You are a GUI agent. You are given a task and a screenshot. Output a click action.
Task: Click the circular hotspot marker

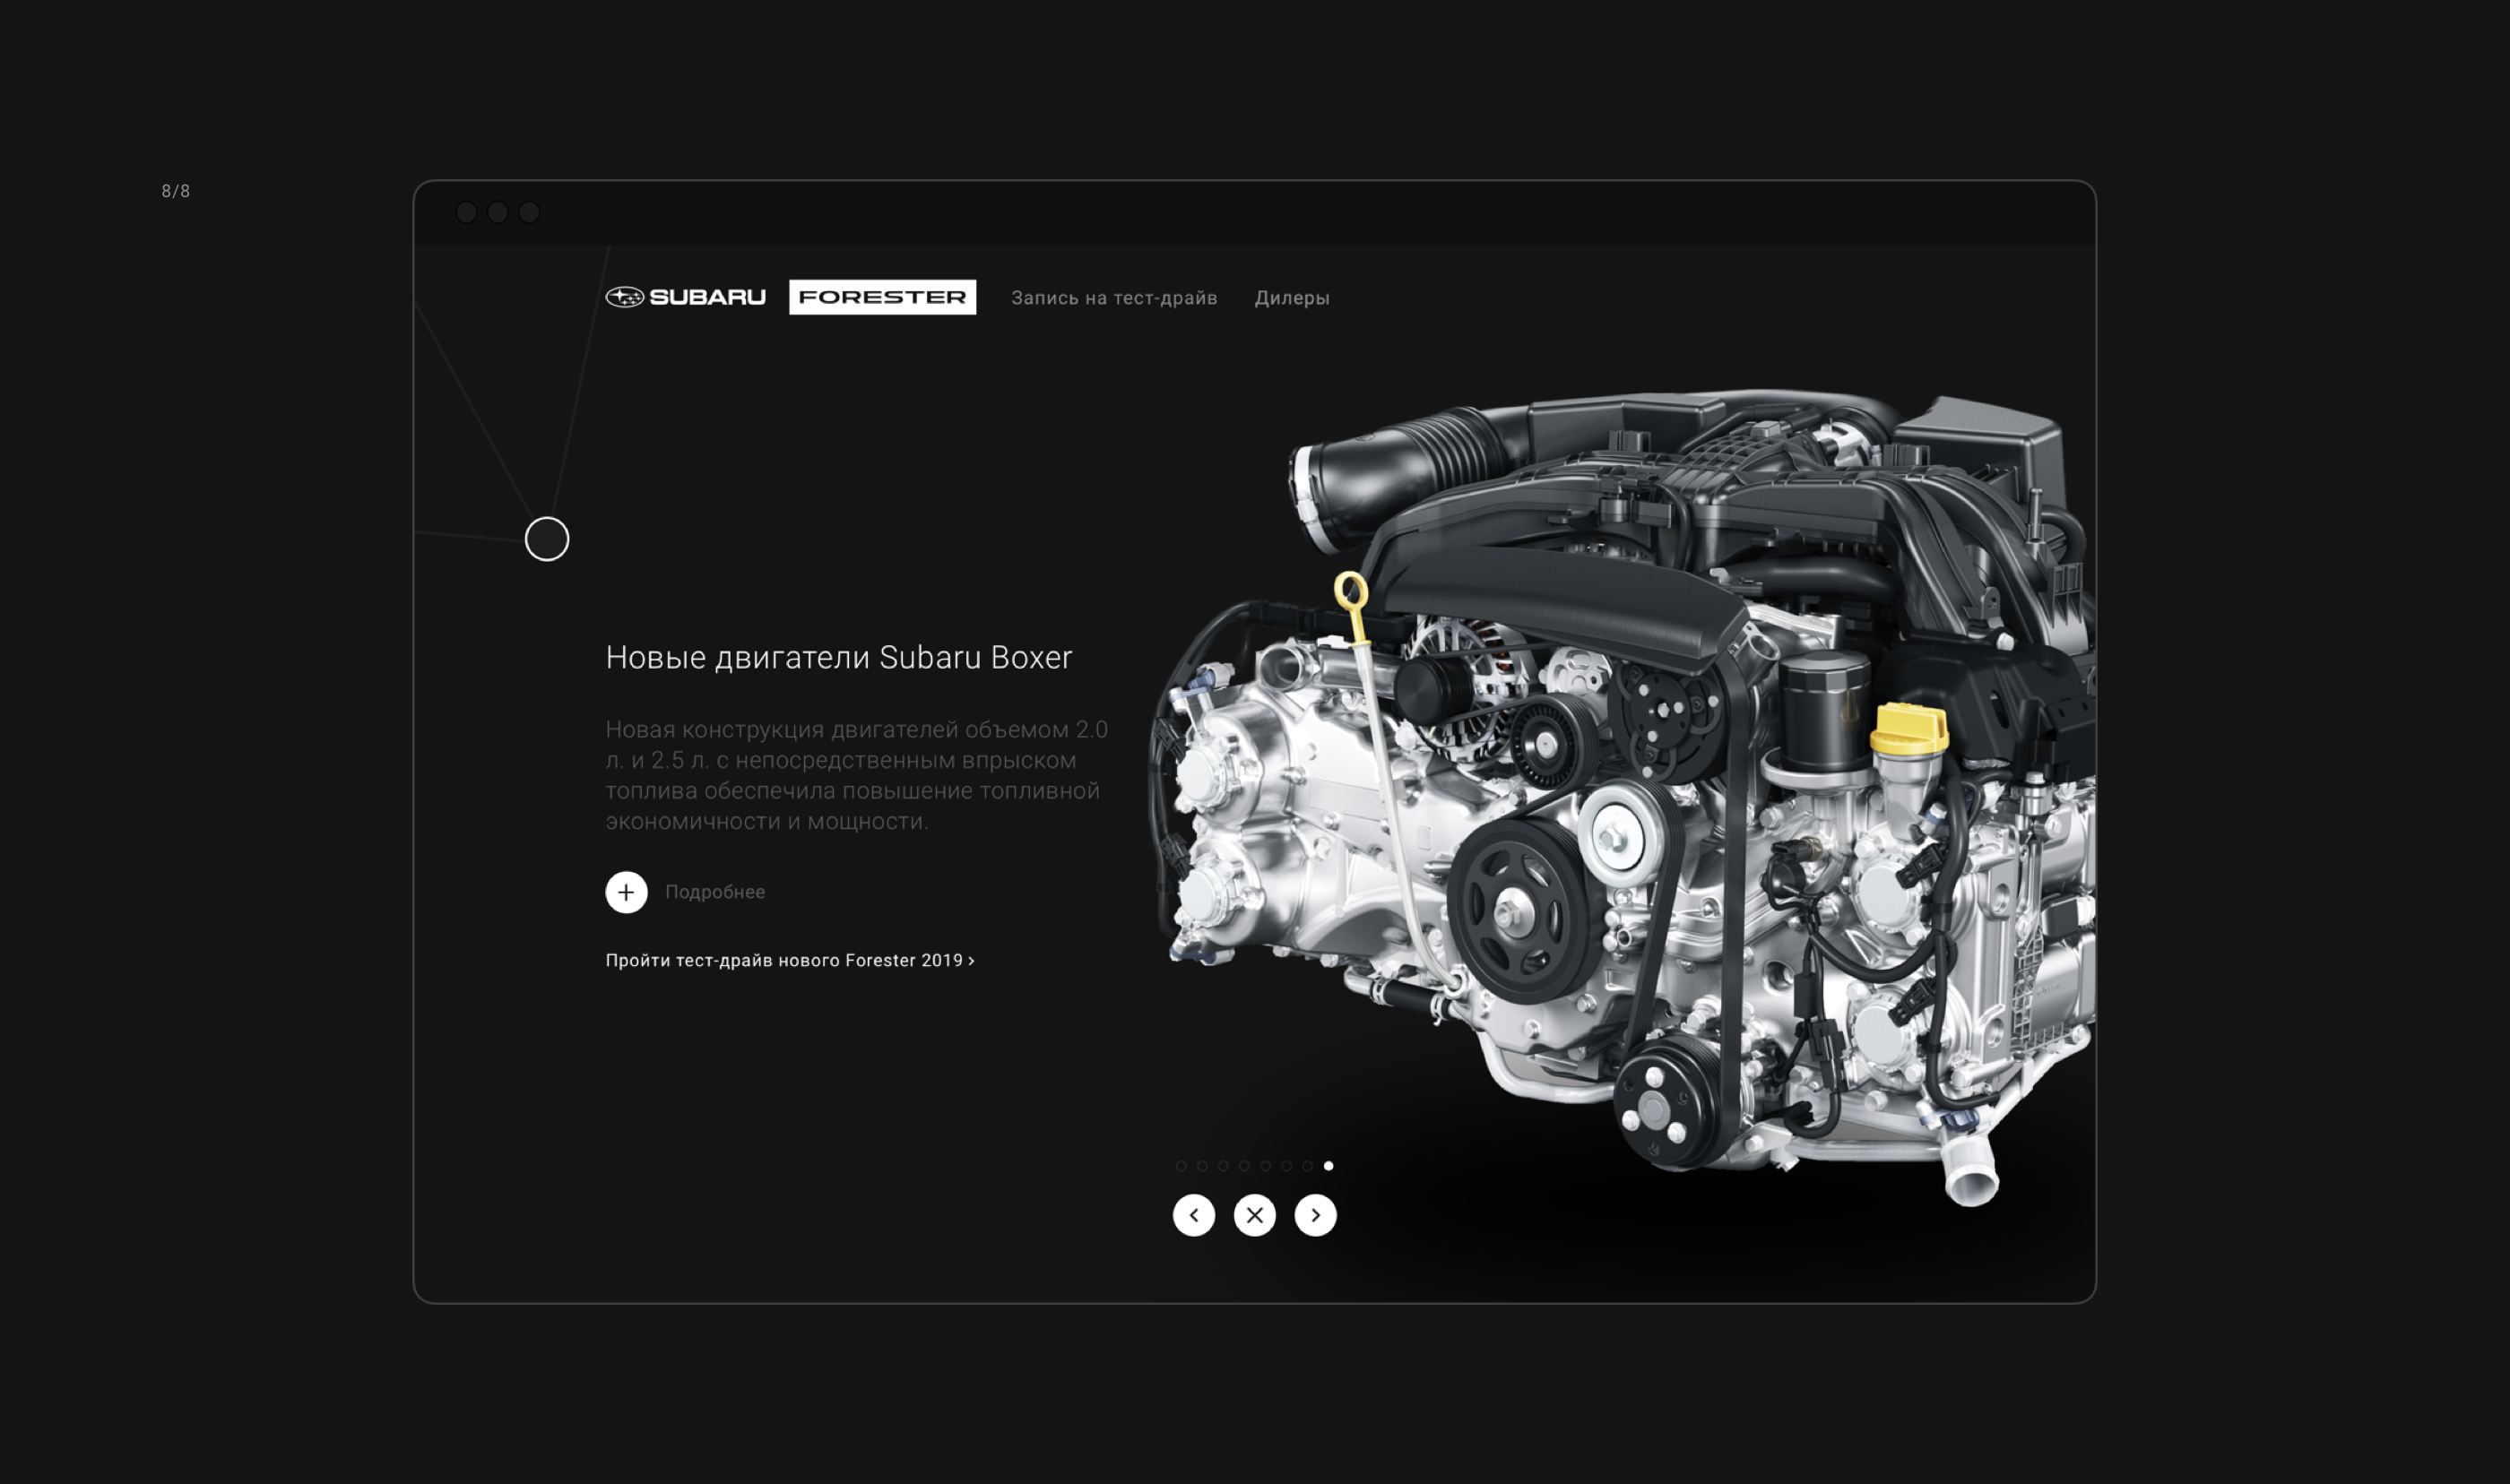547,539
